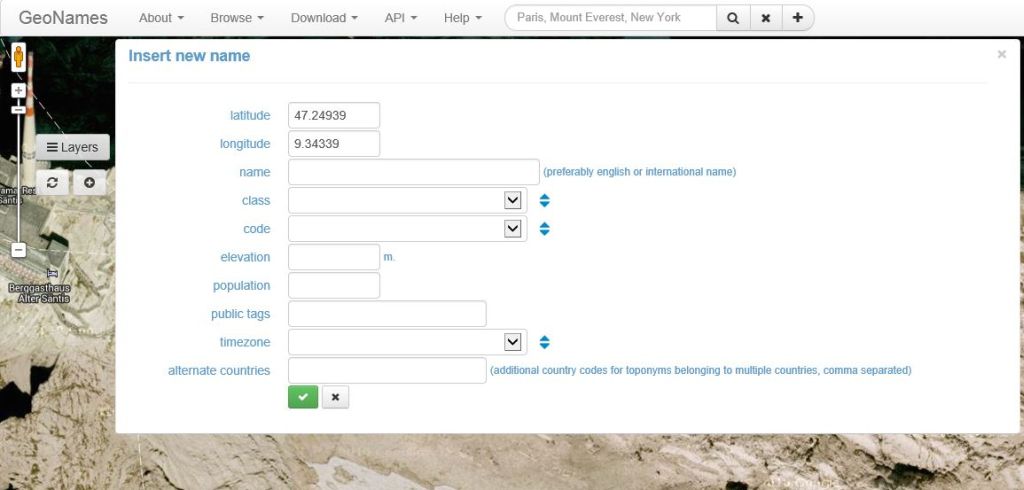The width and height of the screenshot is (1024, 490).
Task: Click the map zoom in plus button
Action: click(18, 90)
